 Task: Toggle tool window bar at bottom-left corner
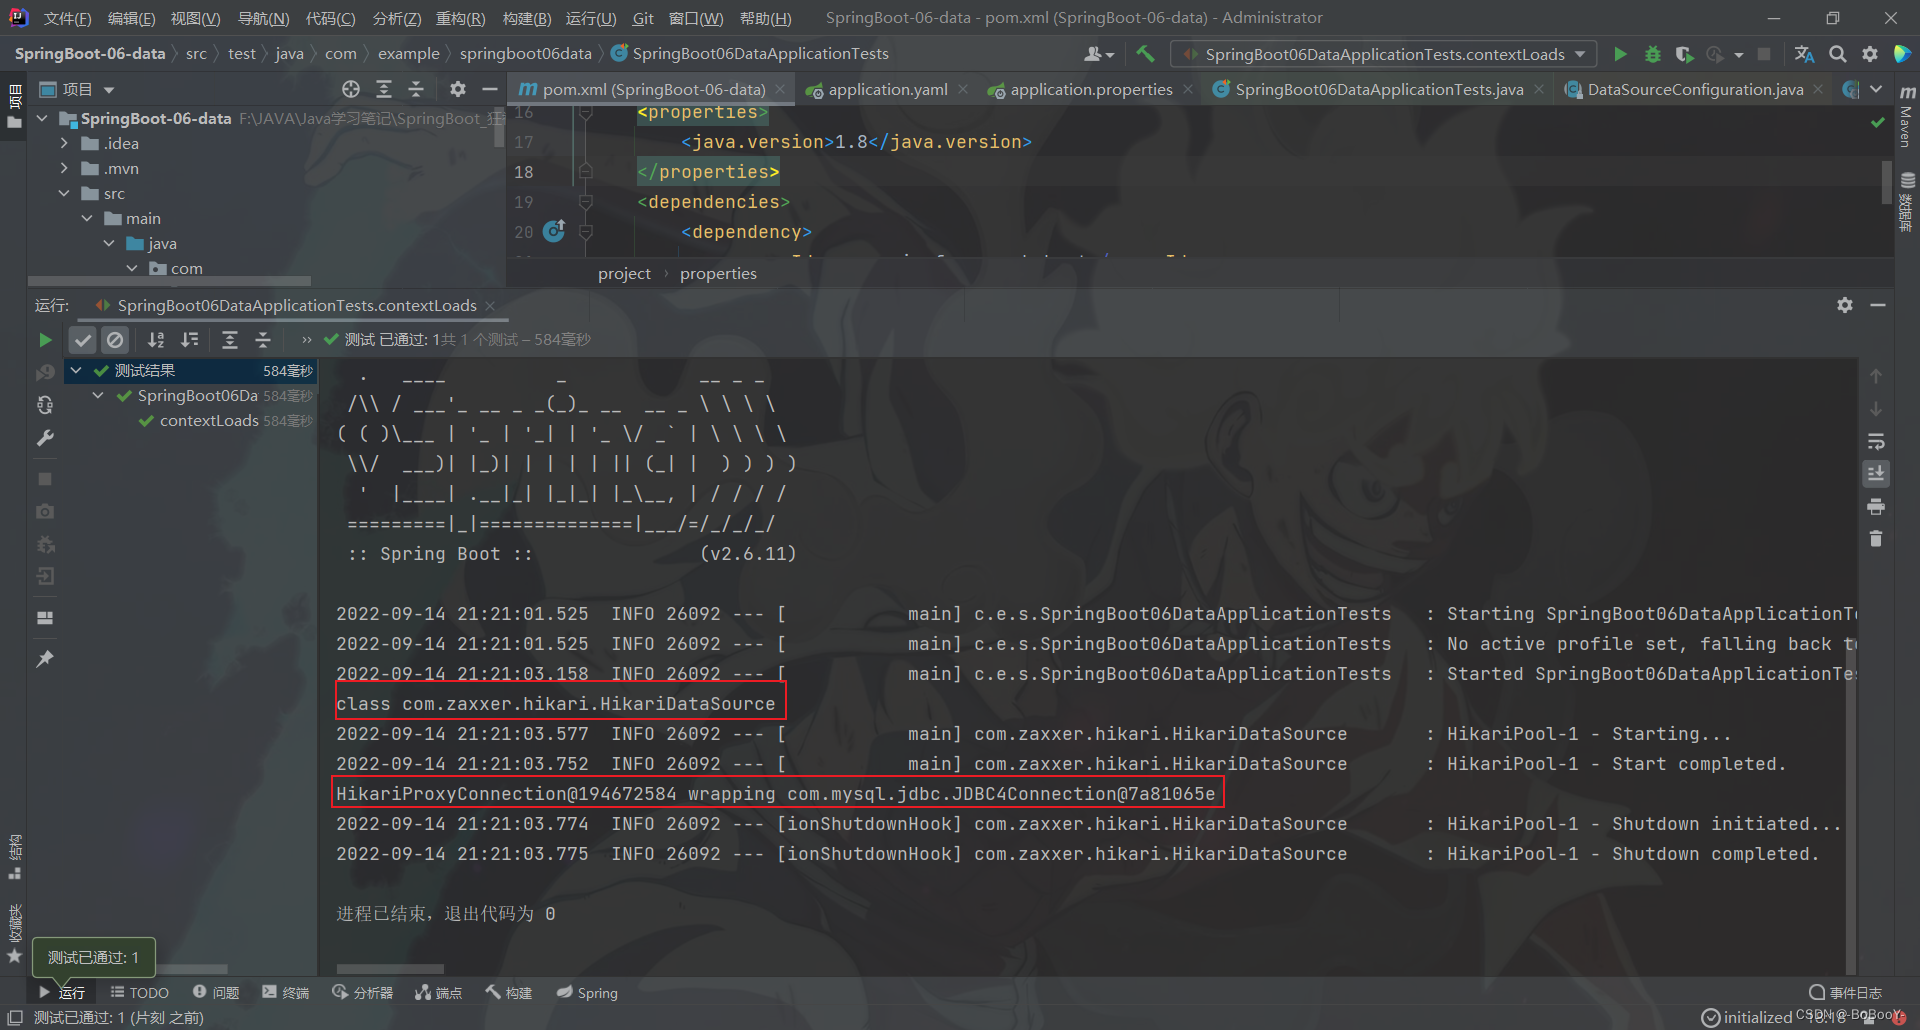[x=15, y=1017]
